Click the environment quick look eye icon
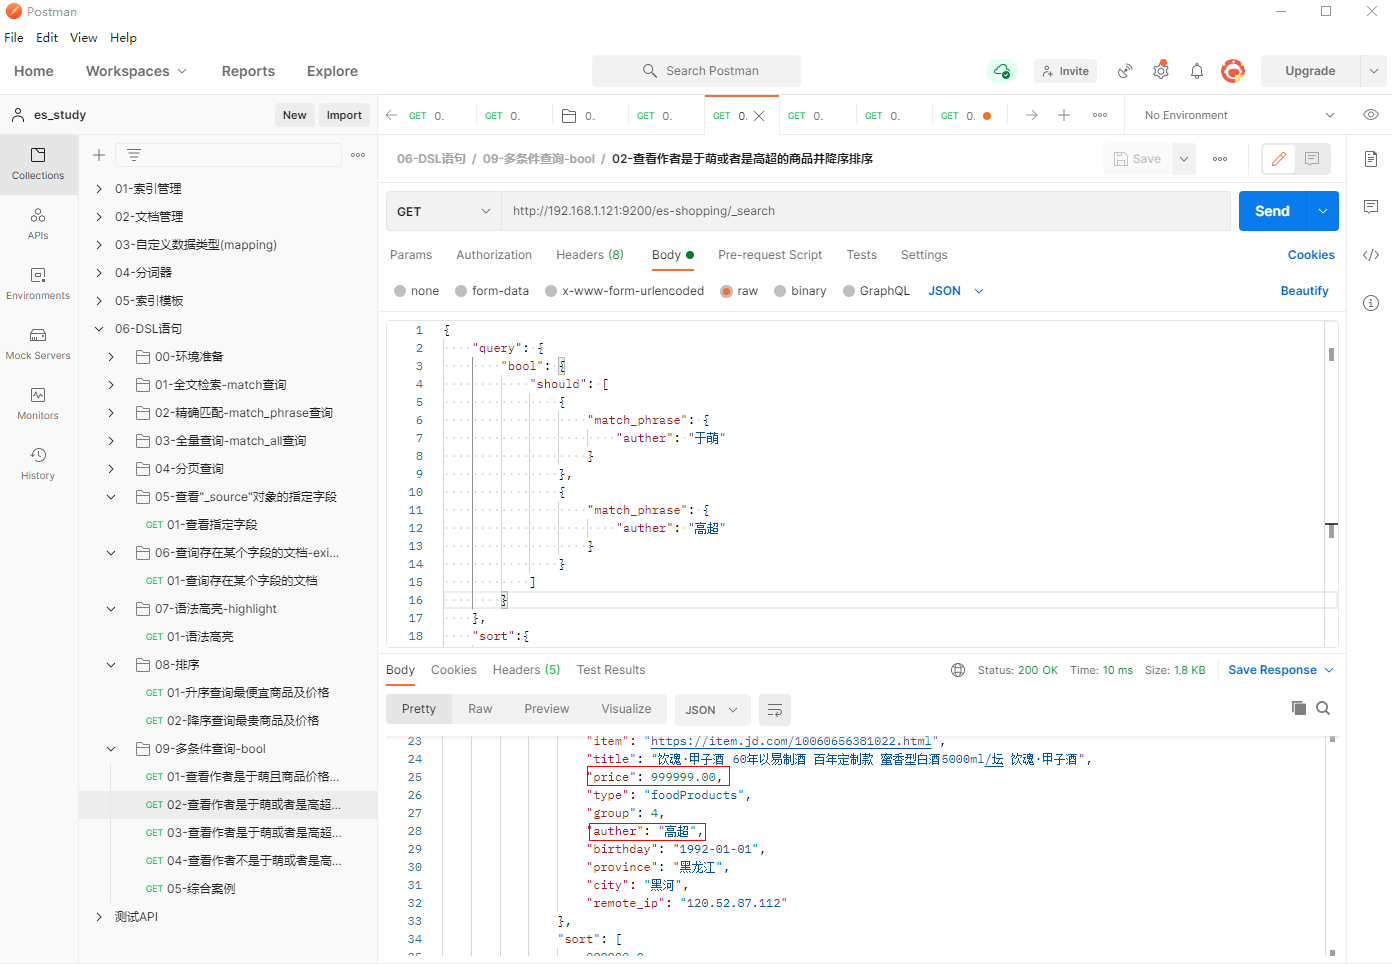The width and height of the screenshot is (1392, 964). [x=1370, y=115]
